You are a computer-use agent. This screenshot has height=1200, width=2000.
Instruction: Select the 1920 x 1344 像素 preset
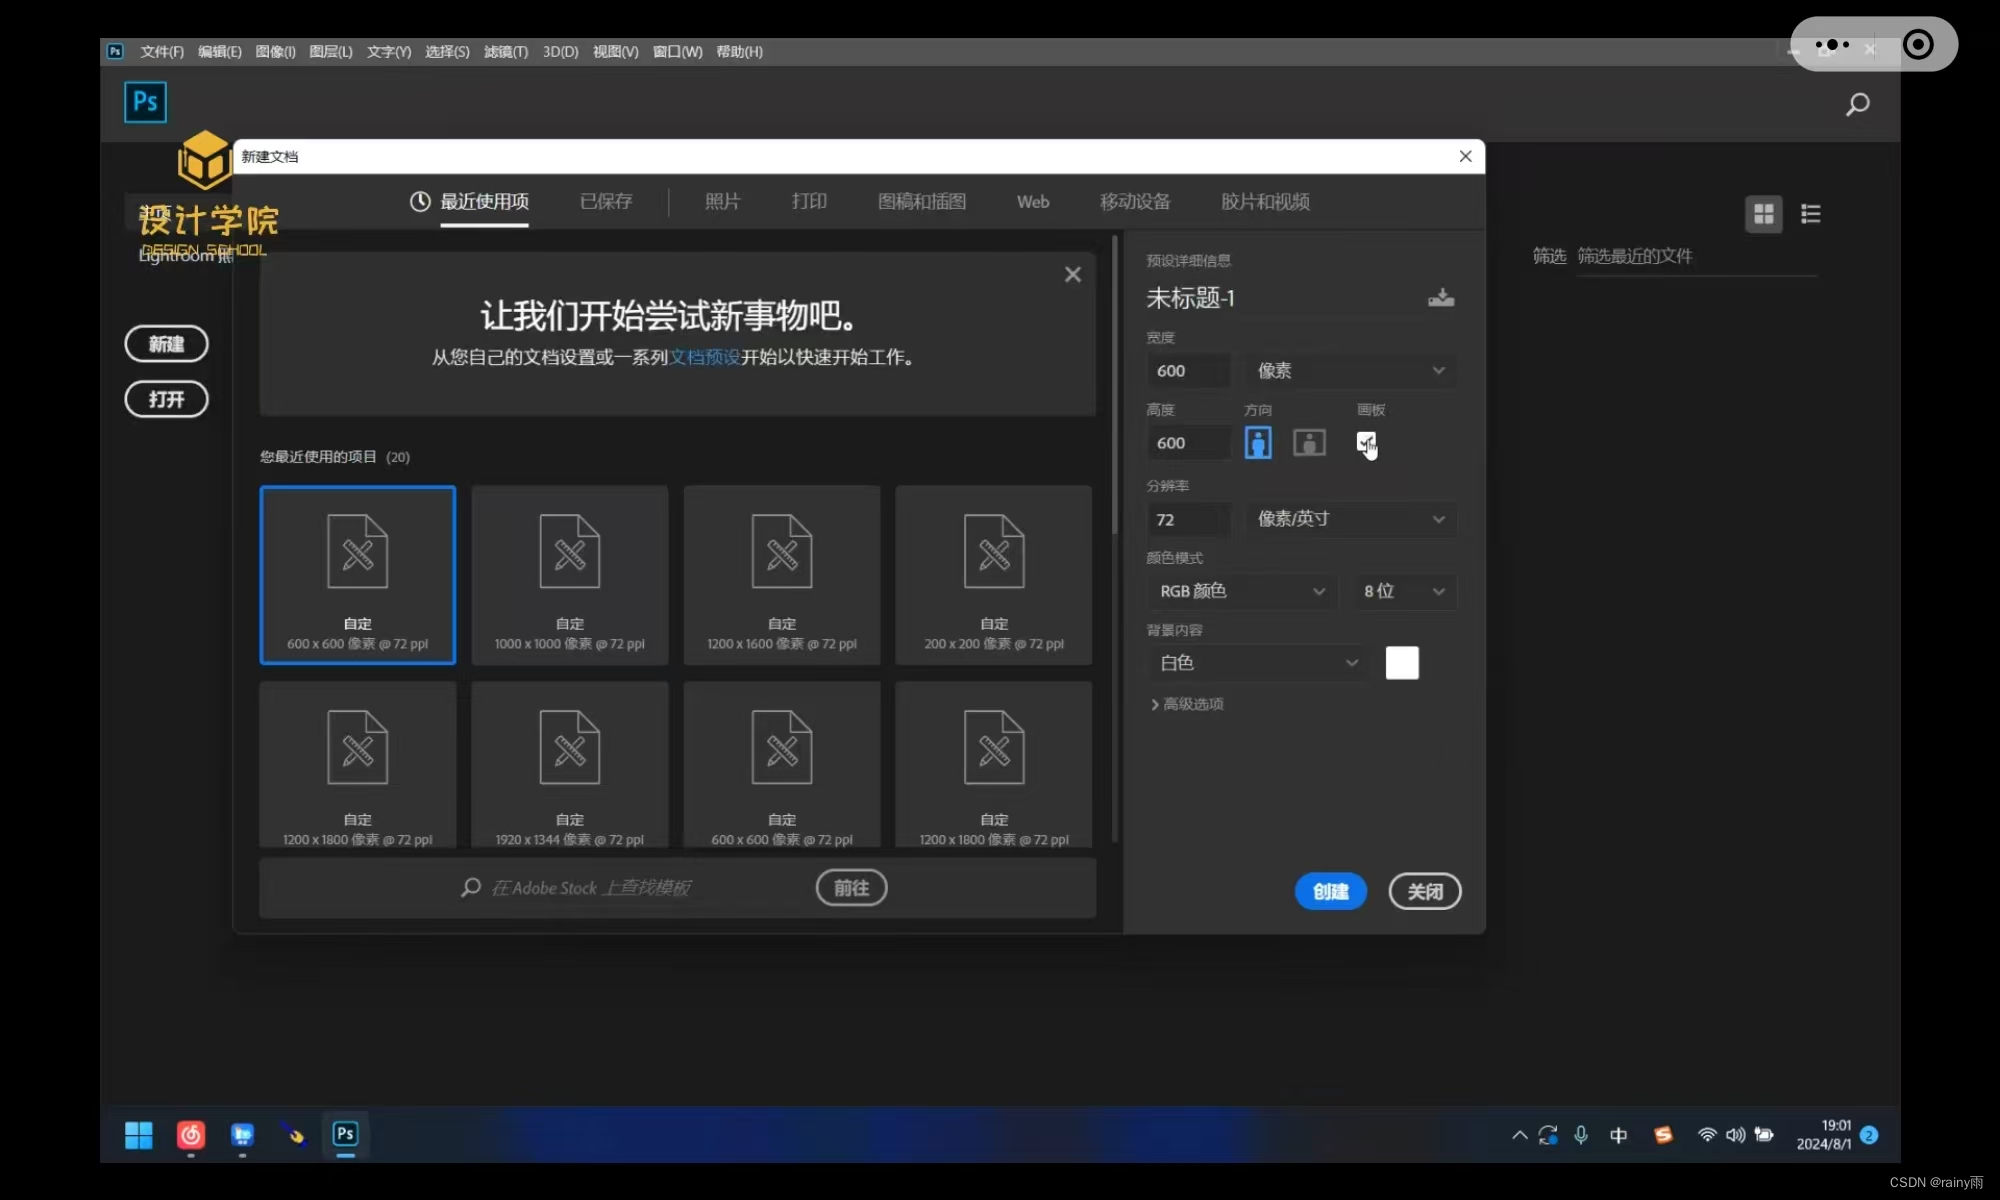click(x=570, y=765)
